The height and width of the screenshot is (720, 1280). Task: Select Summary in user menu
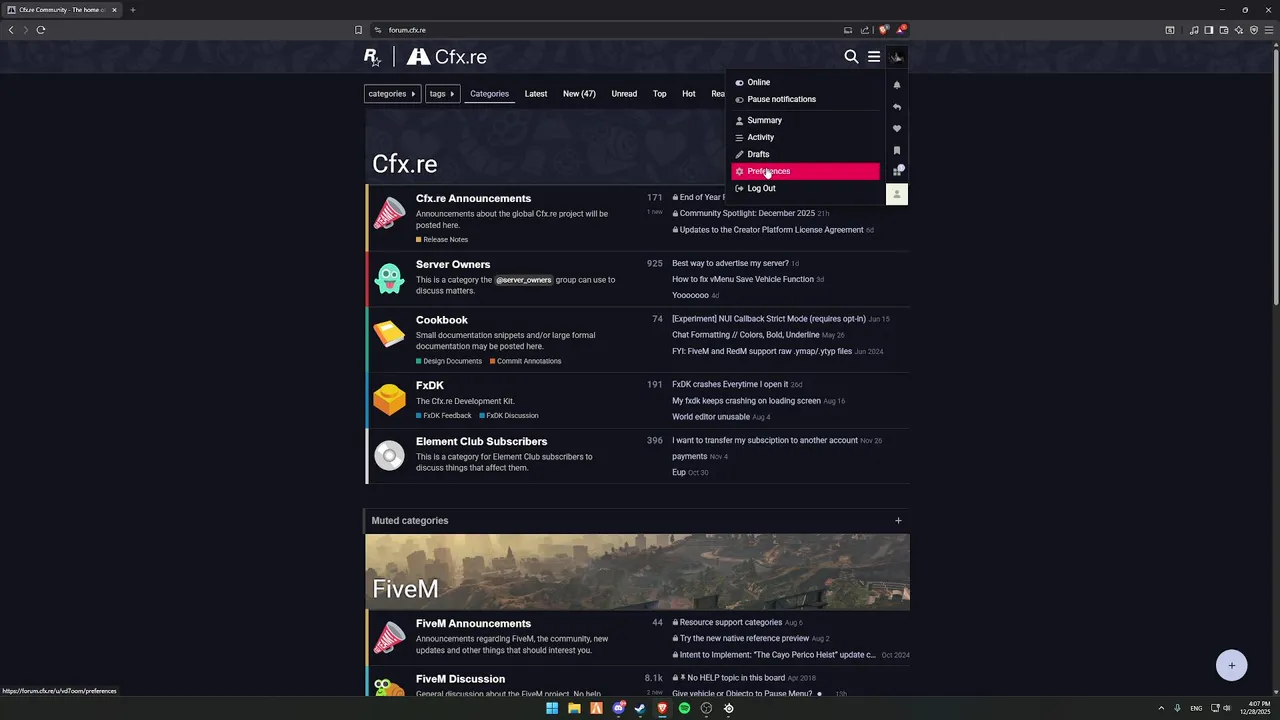(x=806, y=120)
